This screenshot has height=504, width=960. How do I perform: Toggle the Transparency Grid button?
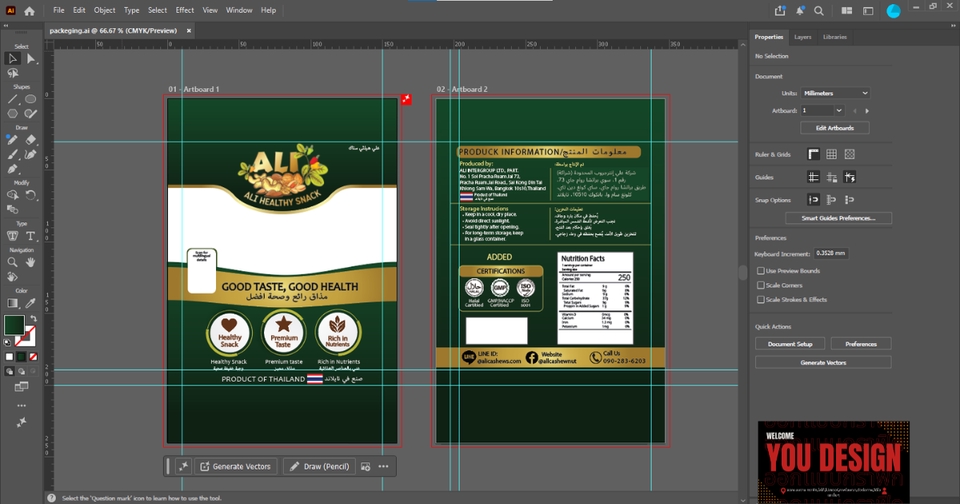pyautogui.click(x=849, y=154)
